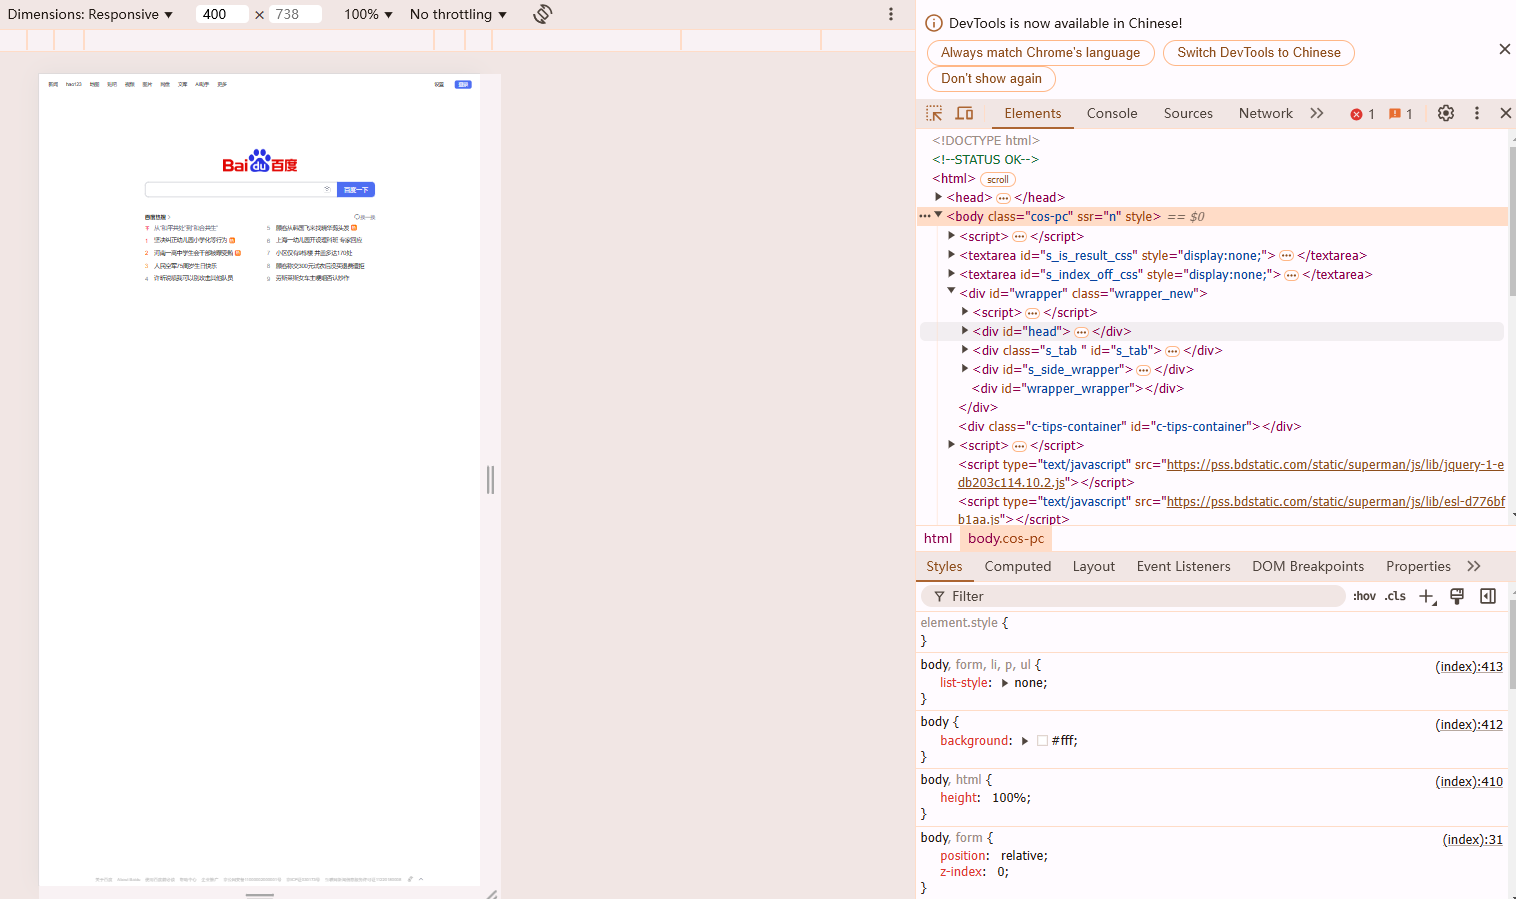The image size is (1516, 899).
Task: Open the Event Listeners tab
Action: point(1183,566)
